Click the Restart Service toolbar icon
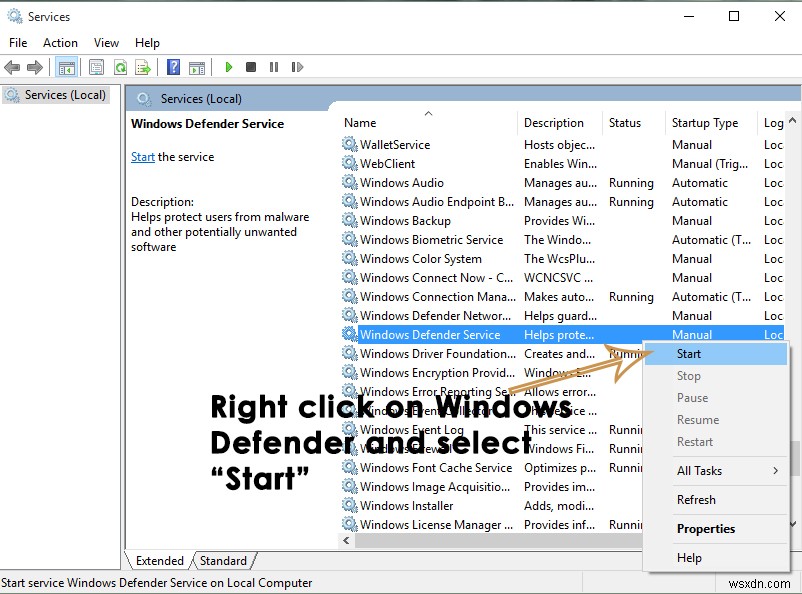The height and width of the screenshot is (594, 802). point(297,67)
